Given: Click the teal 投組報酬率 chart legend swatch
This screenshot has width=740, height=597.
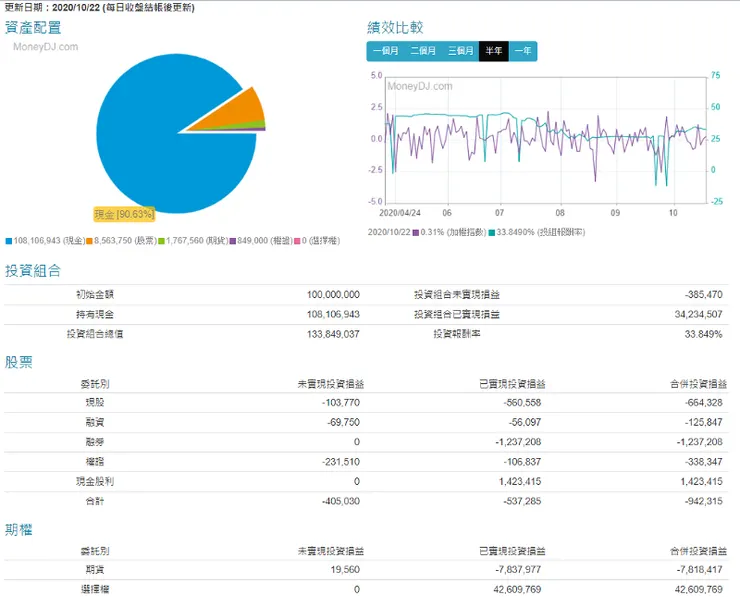Looking at the screenshot, I should click(492, 233).
